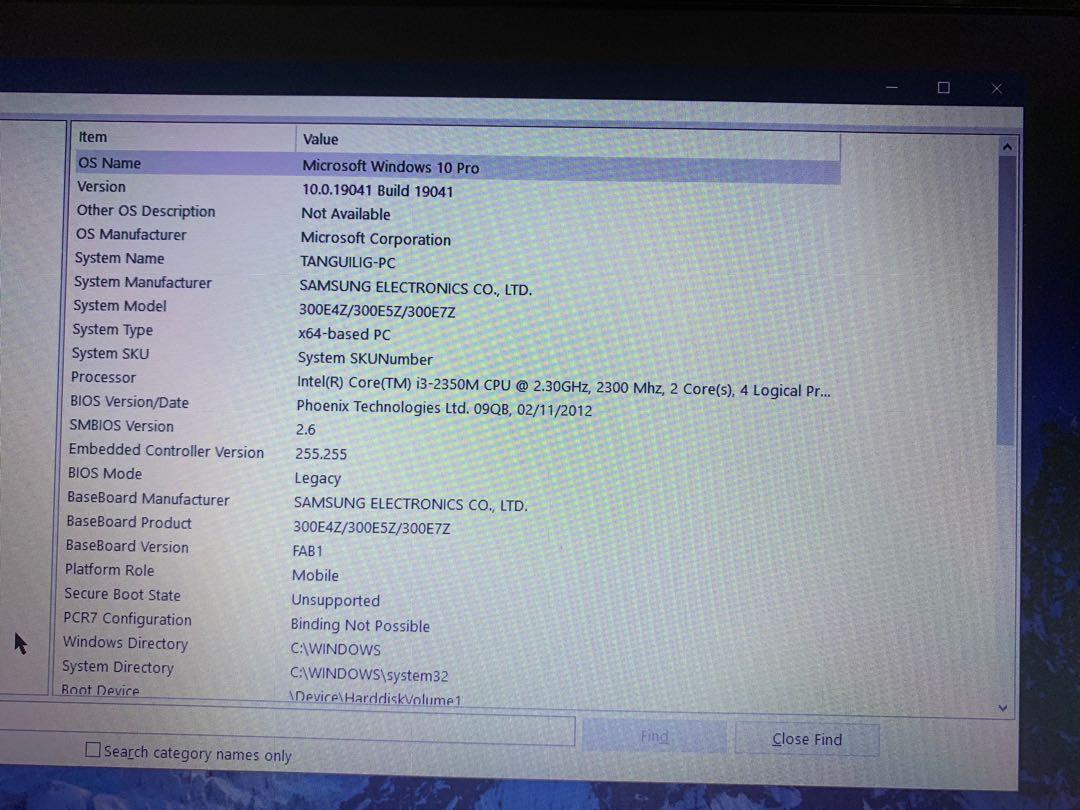
Task: Click the 'Mobile' value
Action: (x=315, y=575)
